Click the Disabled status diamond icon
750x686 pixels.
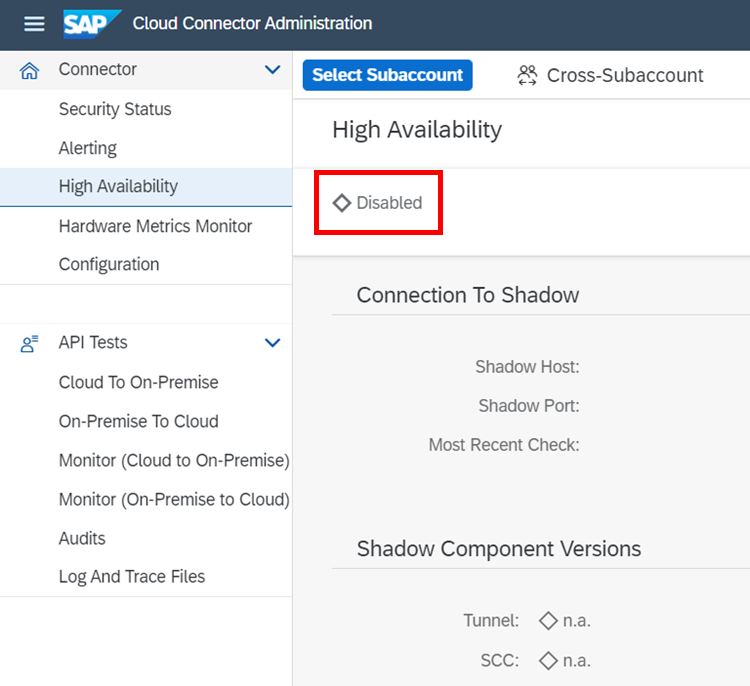pyautogui.click(x=342, y=203)
